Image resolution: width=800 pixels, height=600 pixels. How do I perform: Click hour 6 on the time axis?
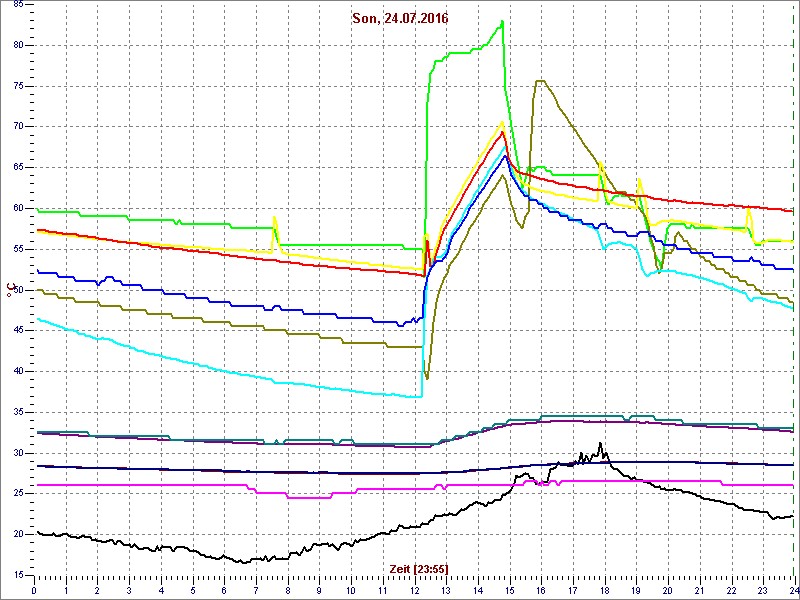(x=224, y=591)
